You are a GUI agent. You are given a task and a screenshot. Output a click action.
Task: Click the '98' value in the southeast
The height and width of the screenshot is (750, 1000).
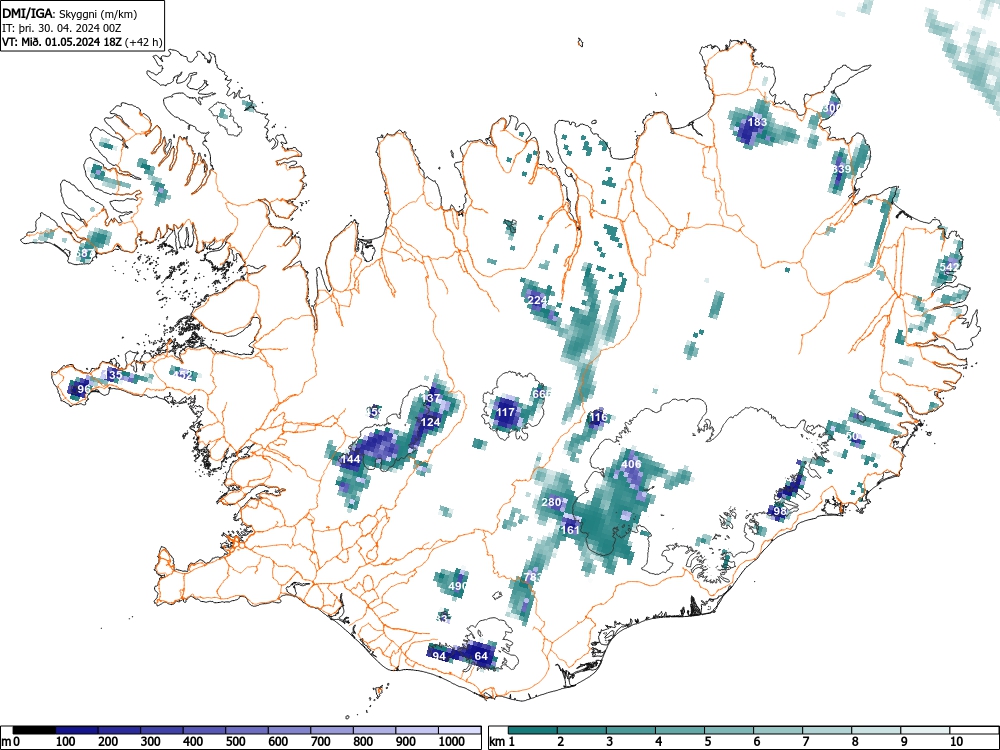coord(779,511)
